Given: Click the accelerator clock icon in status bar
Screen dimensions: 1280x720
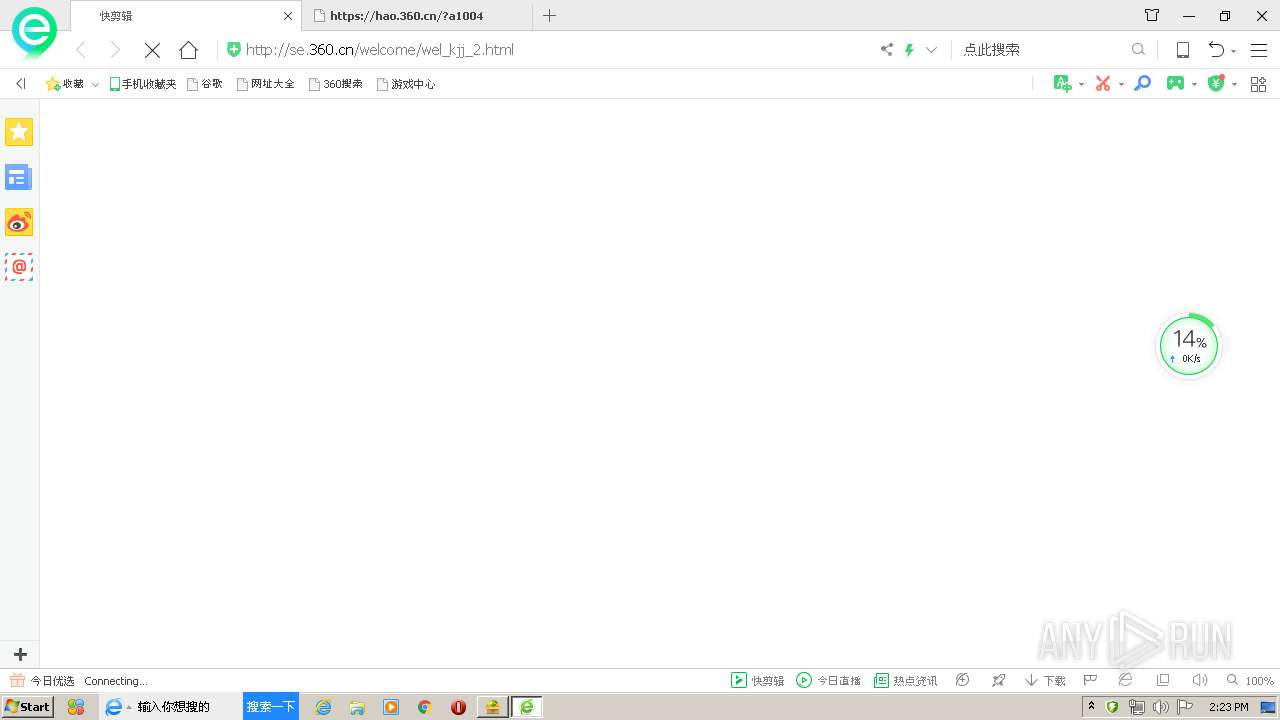Looking at the screenshot, I should coord(963,680).
